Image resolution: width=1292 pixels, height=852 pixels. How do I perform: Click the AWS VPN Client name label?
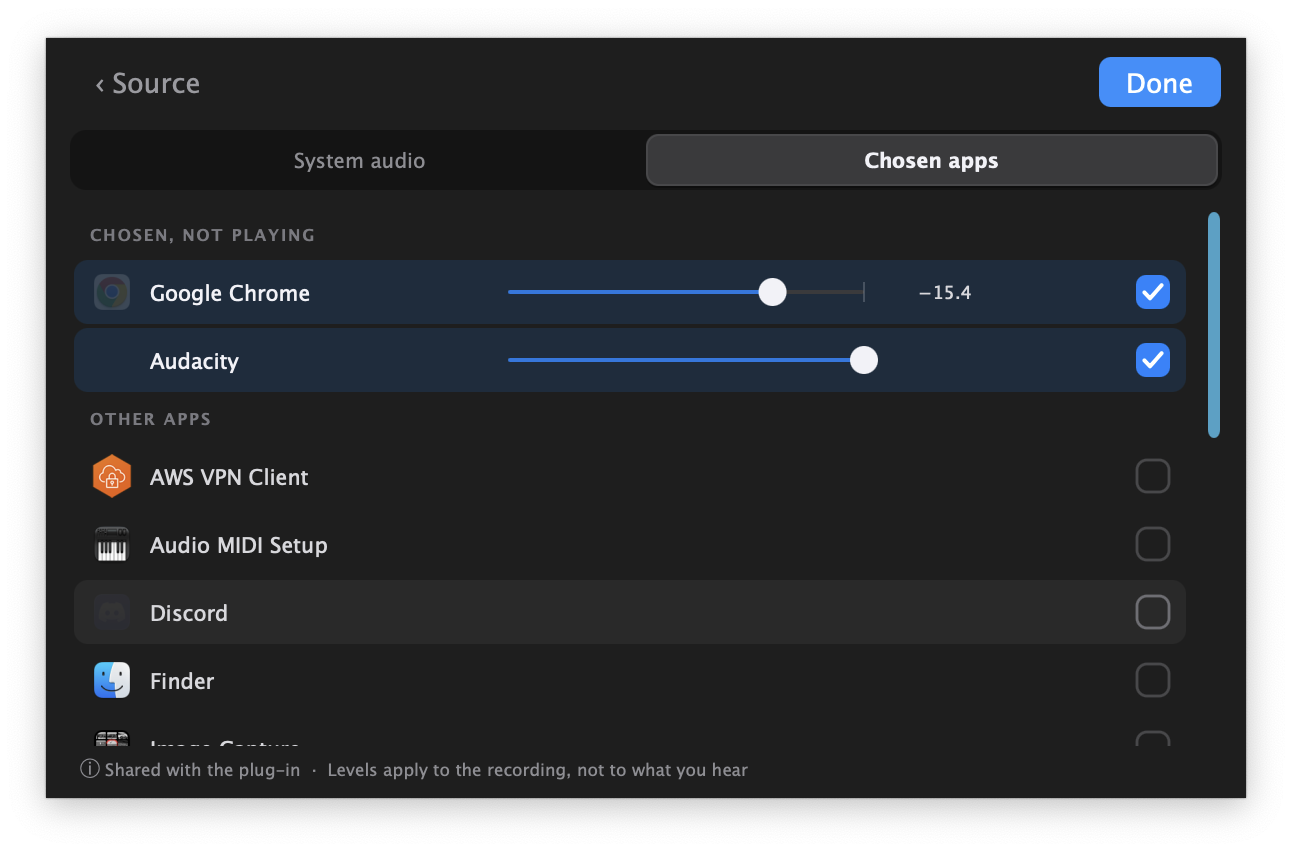[229, 477]
